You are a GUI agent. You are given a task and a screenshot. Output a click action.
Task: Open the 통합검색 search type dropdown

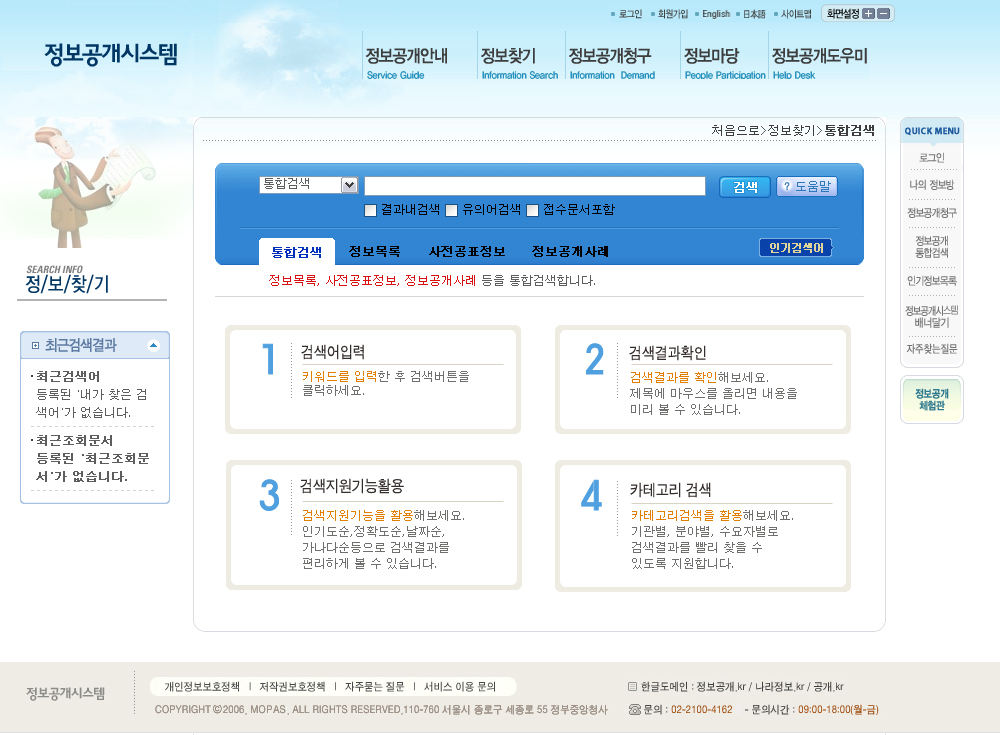click(349, 185)
